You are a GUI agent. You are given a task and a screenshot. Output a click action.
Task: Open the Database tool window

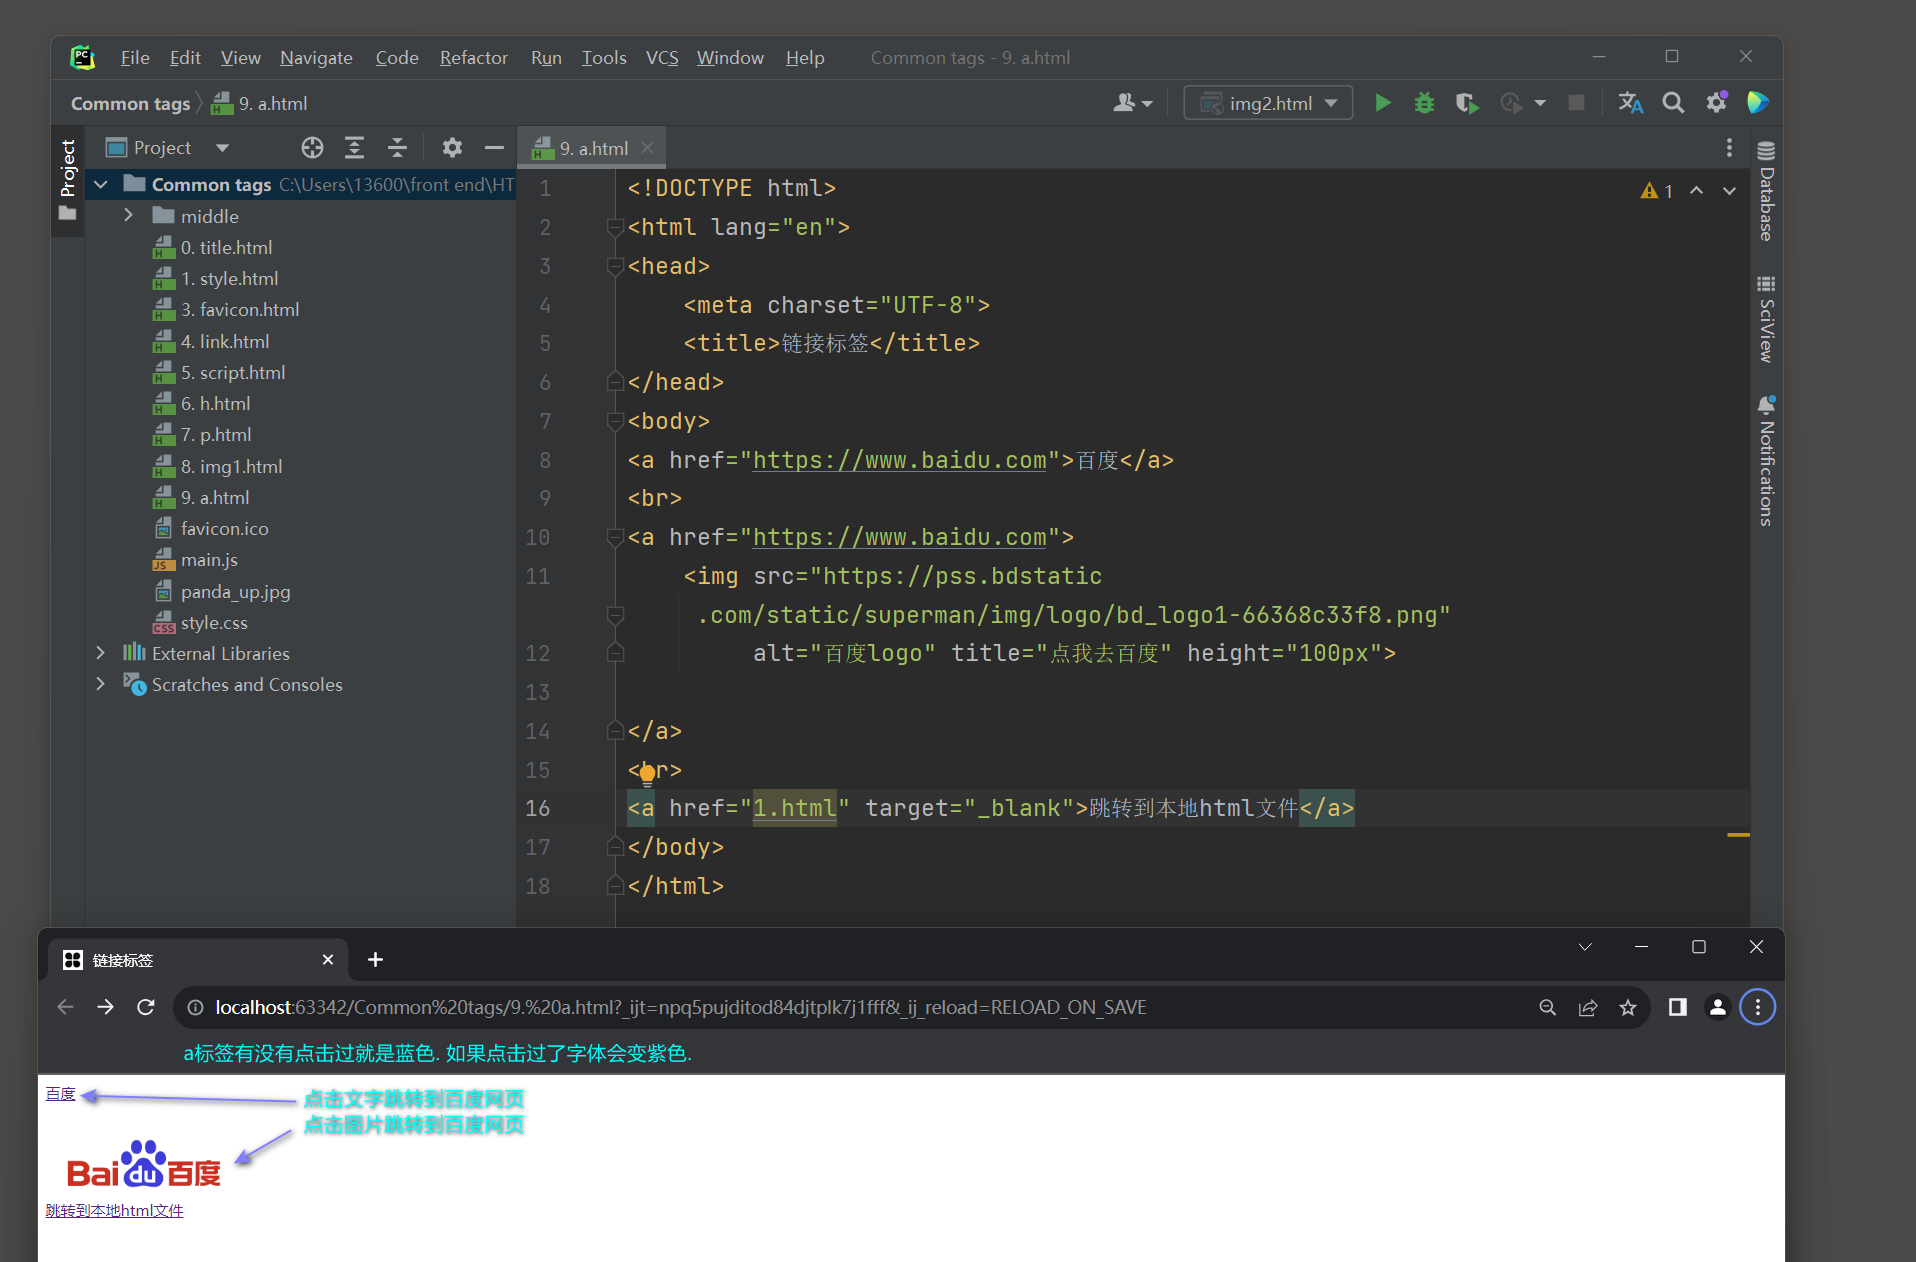coord(1767,190)
